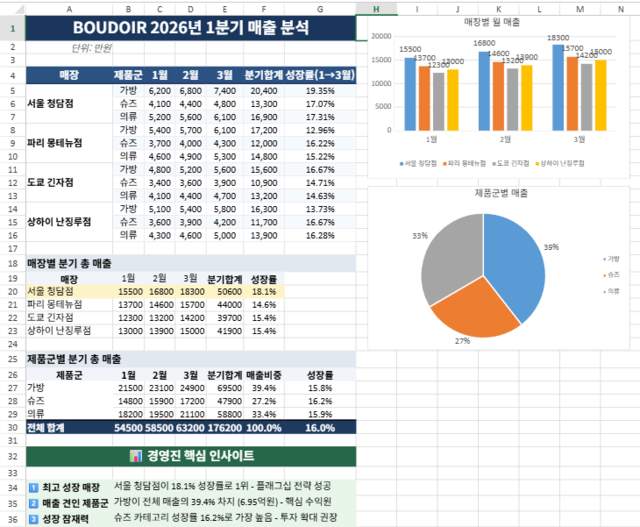640x527 pixels.
Task: Click the 가방이 전체 매출의 39.4% 차지 insight text
Action: tap(222, 501)
